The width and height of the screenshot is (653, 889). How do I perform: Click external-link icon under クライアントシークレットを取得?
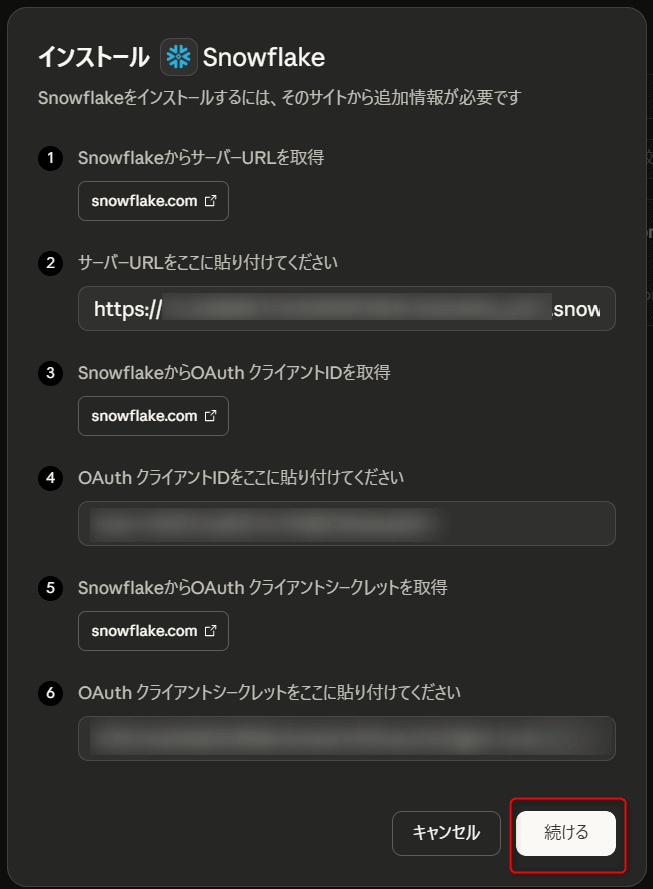(x=210, y=631)
